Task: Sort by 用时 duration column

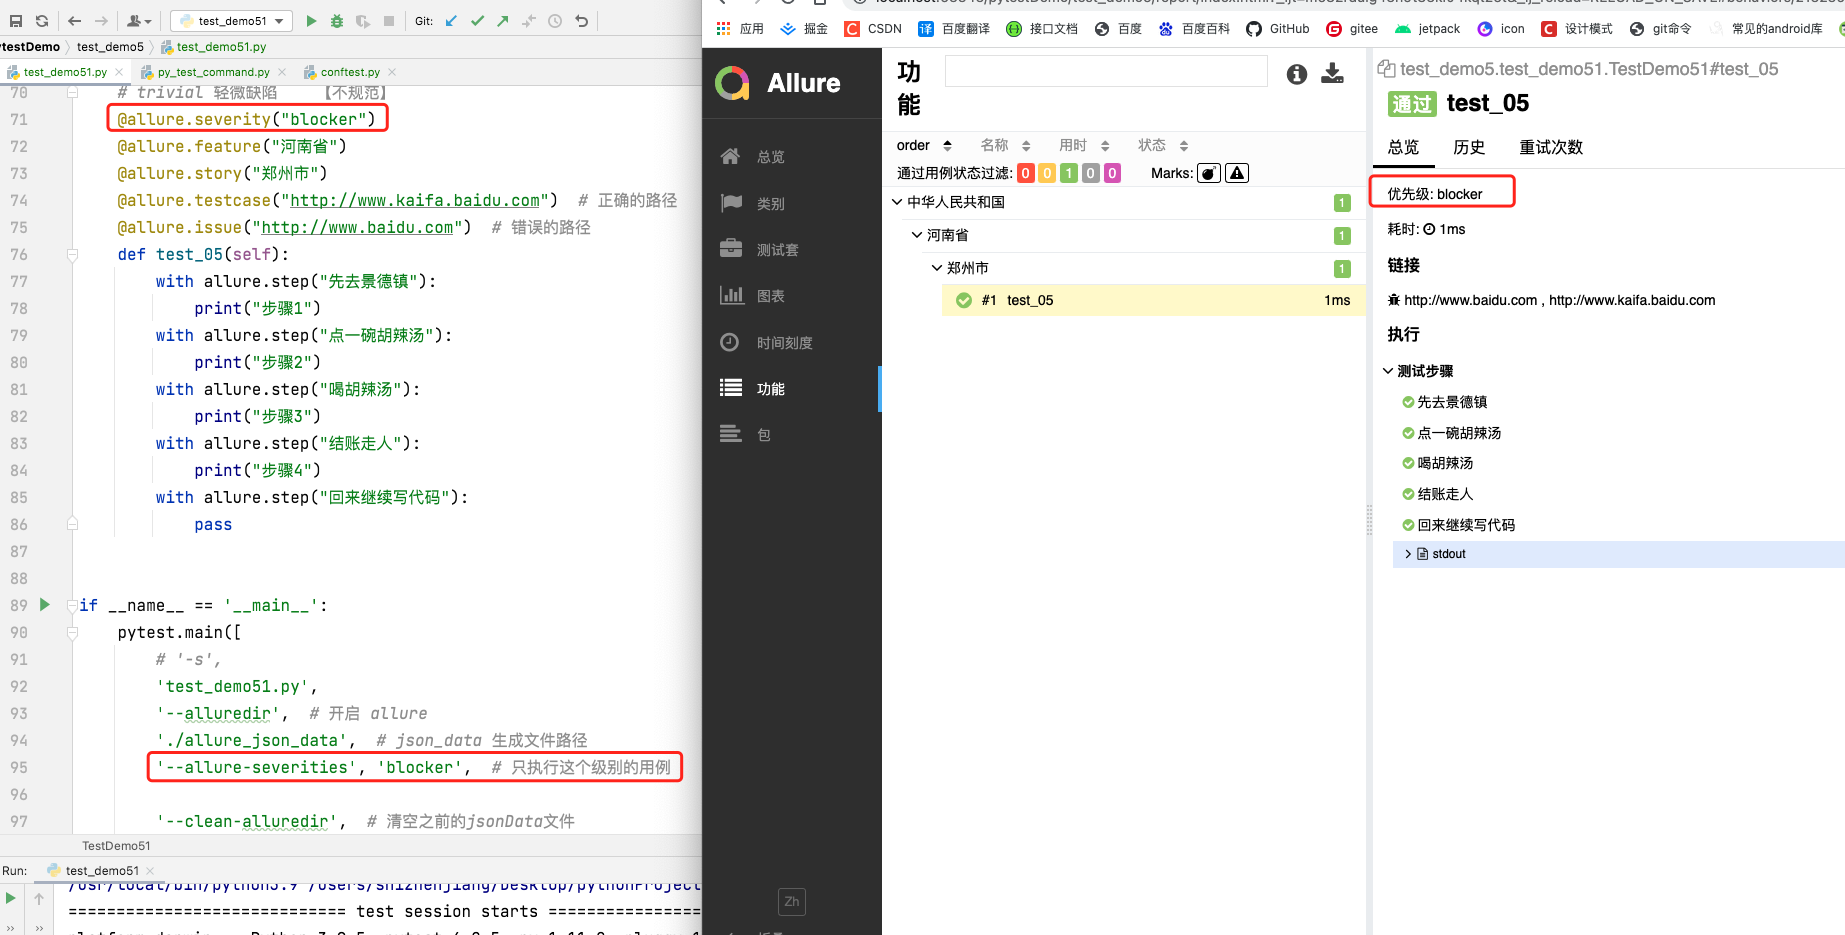Action: pyautogui.click(x=1085, y=145)
